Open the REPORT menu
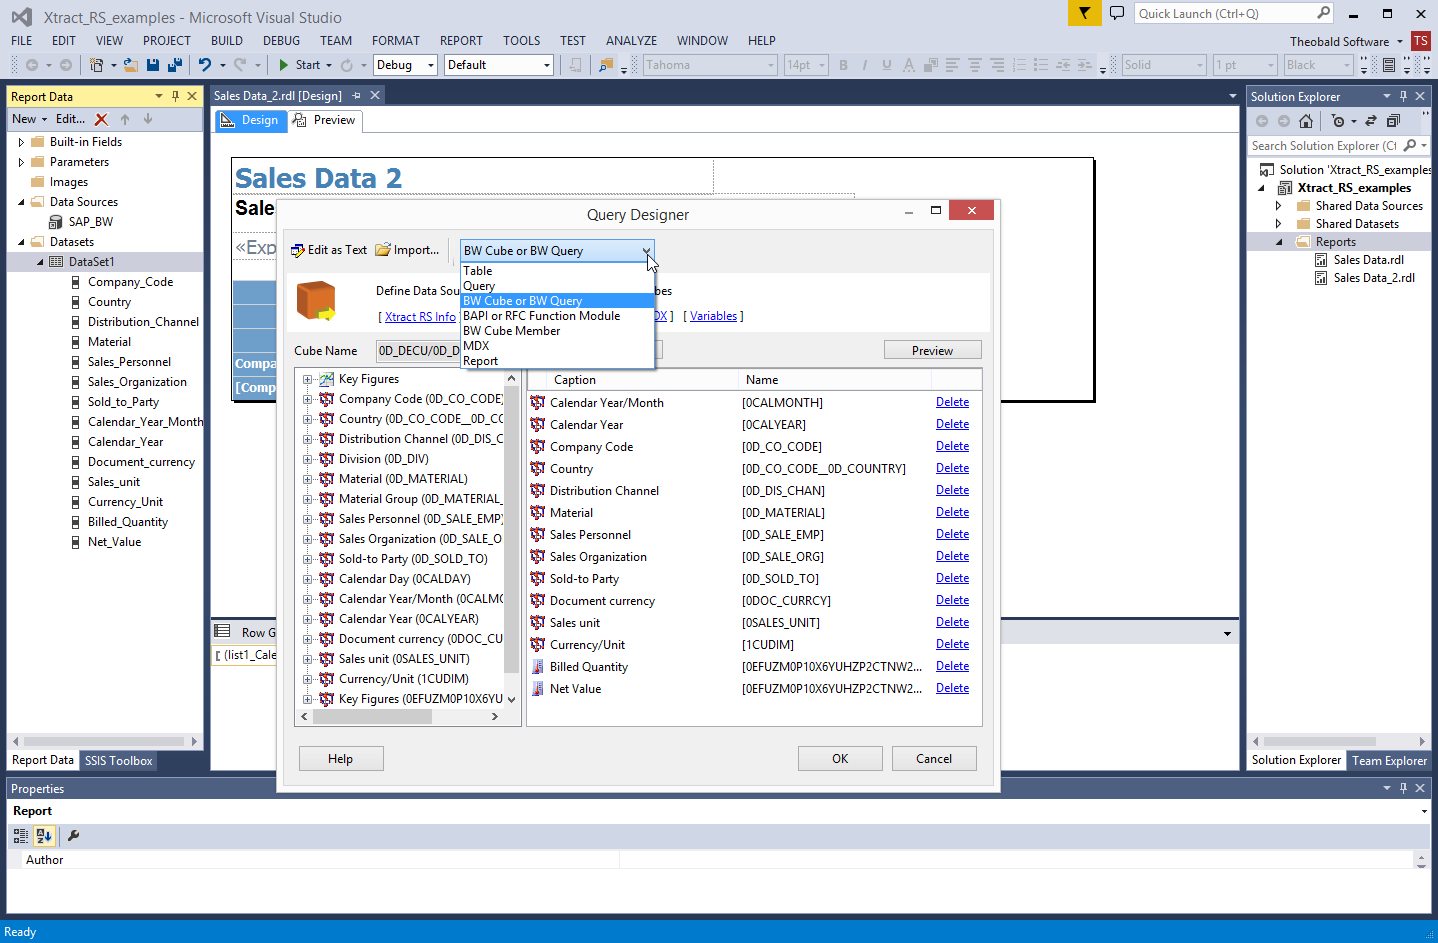Screen dimensions: 1438x943 [x=461, y=41]
